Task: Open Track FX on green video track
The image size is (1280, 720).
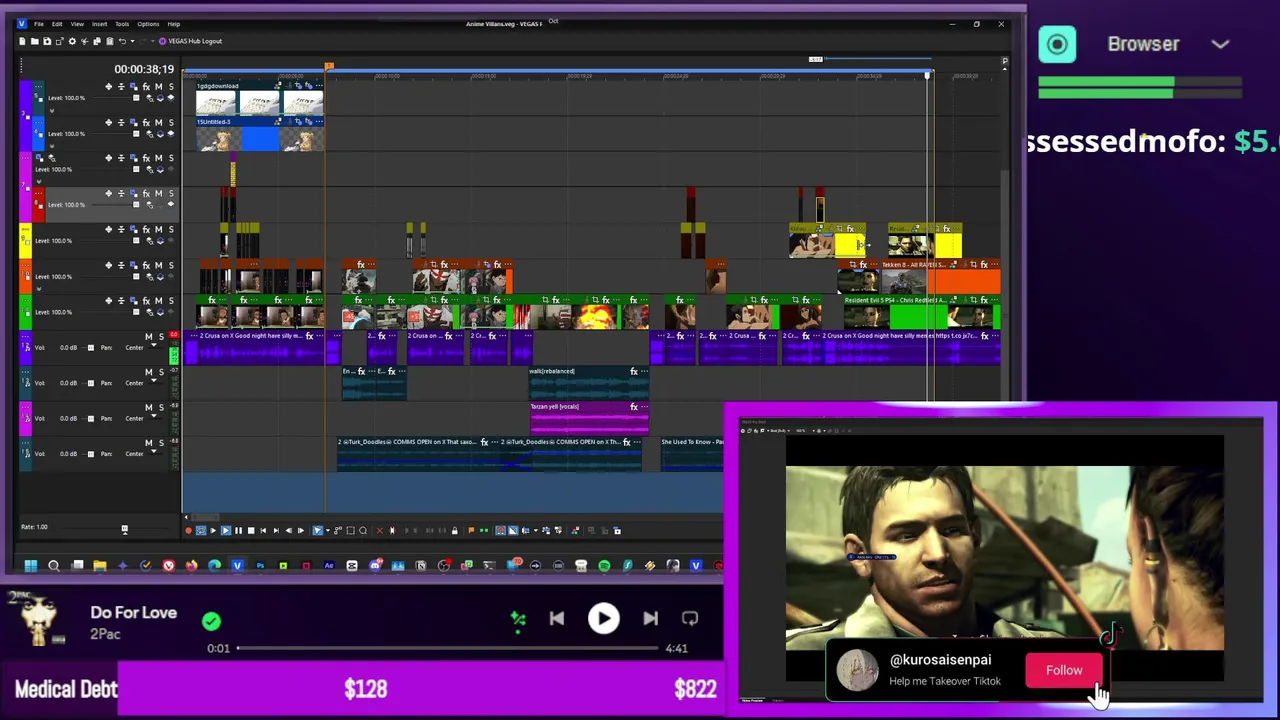Action: [x=146, y=300]
